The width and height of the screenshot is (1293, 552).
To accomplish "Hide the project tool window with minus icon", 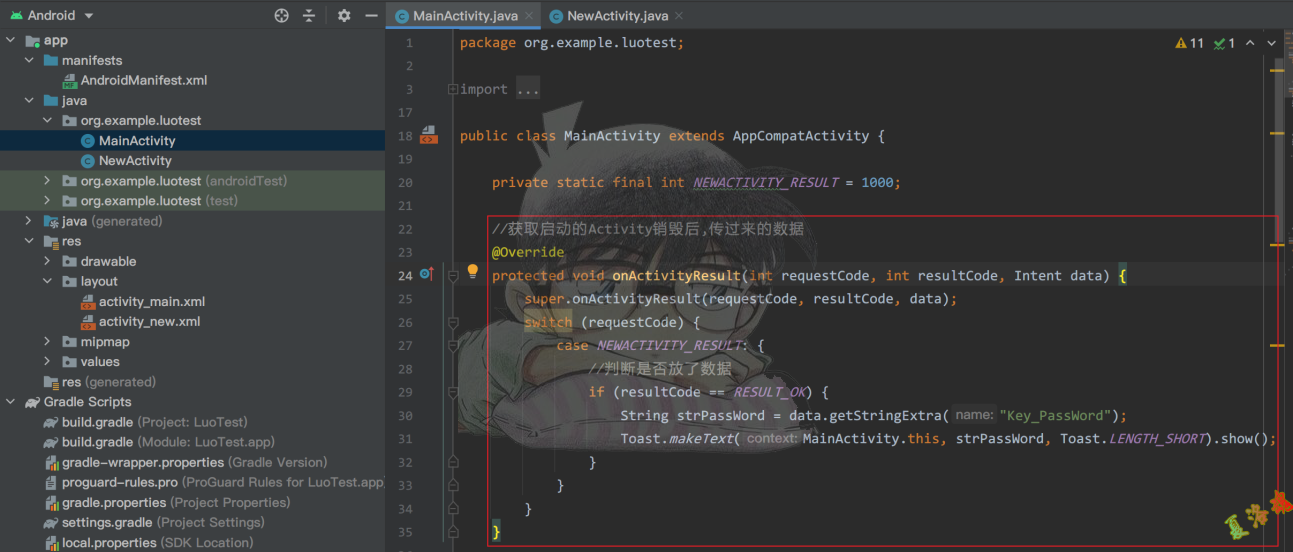I will [x=371, y=16].
